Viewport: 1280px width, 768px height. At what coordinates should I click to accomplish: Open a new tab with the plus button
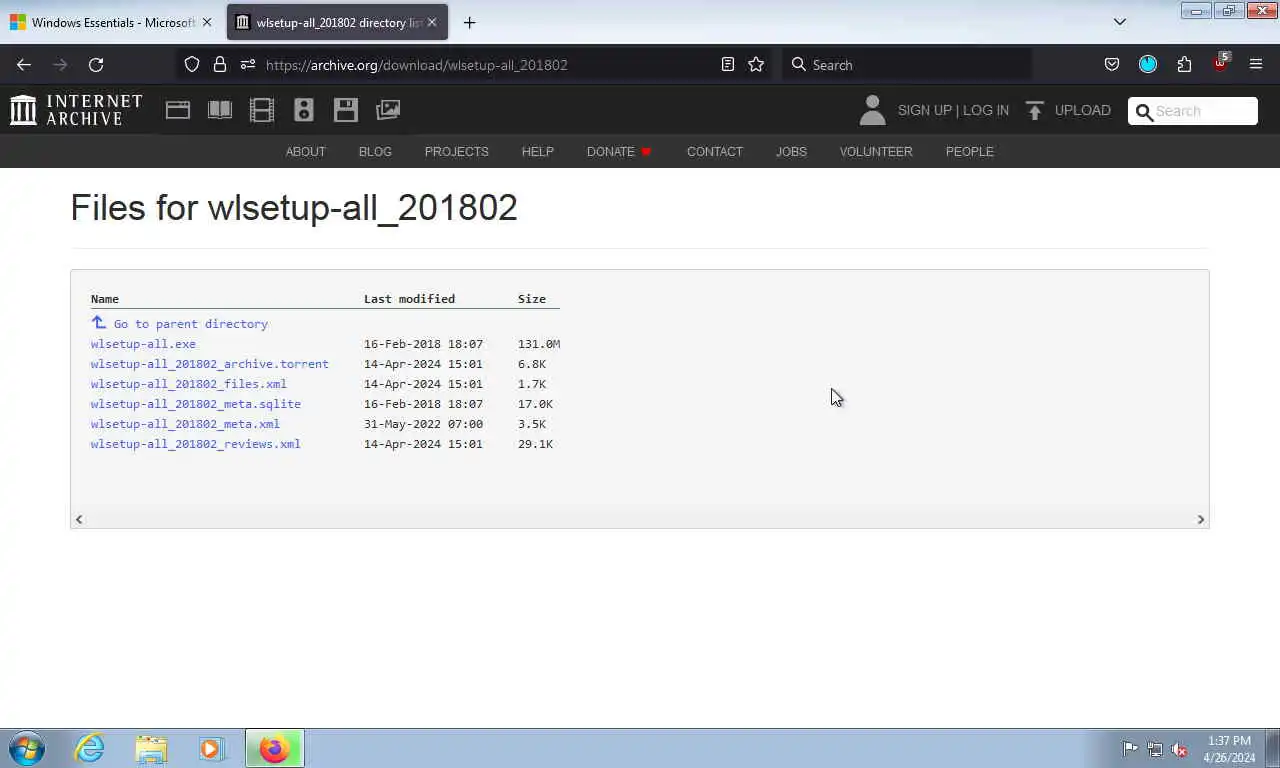pos(469,22)
